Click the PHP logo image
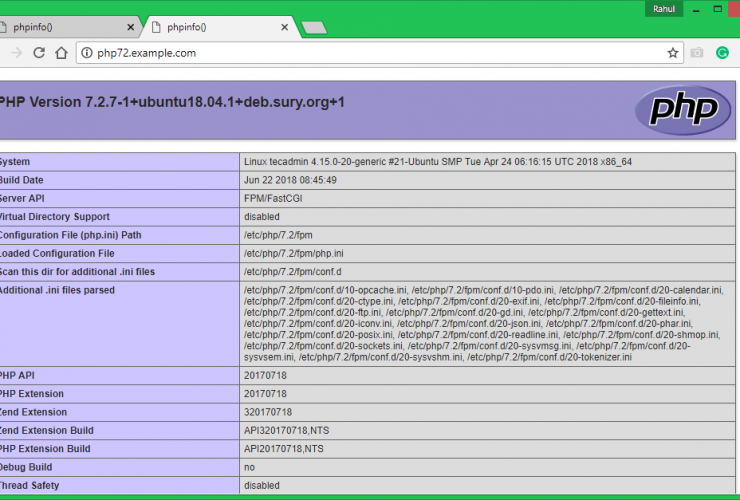 click(683, 108)
